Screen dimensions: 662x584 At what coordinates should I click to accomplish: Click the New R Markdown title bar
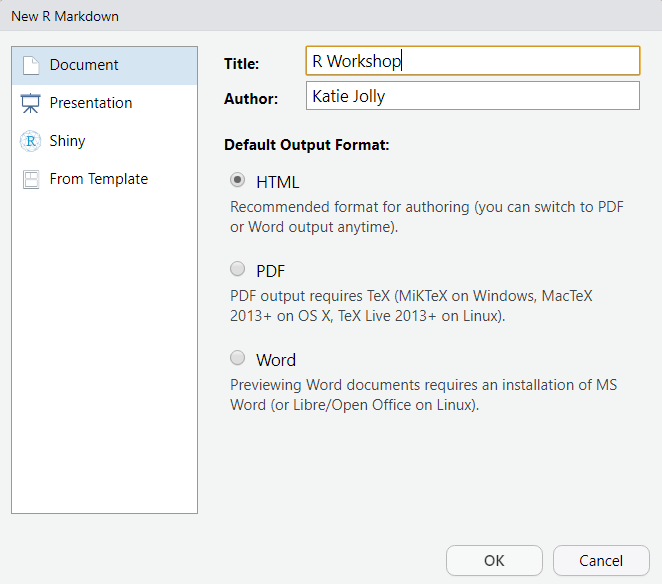pos(331,16)
